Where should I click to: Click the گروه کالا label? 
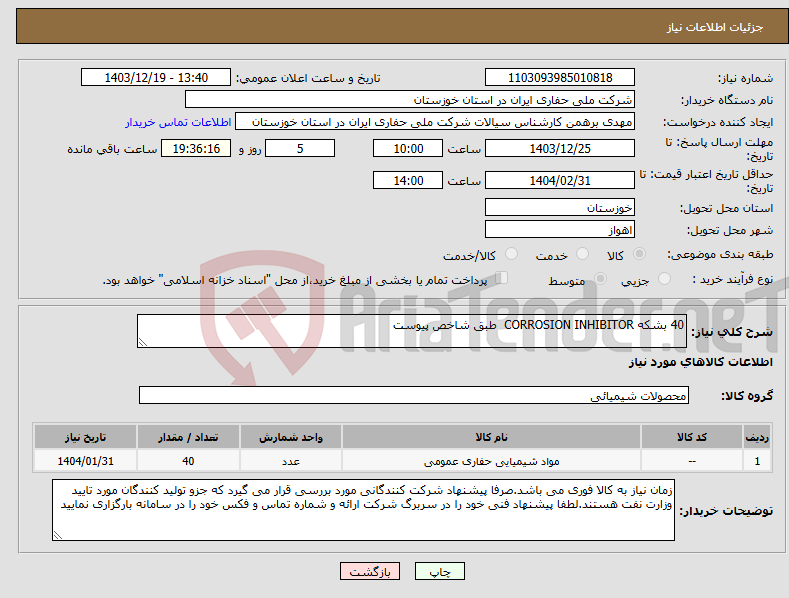pyautogui.click(x=747, y=396)
